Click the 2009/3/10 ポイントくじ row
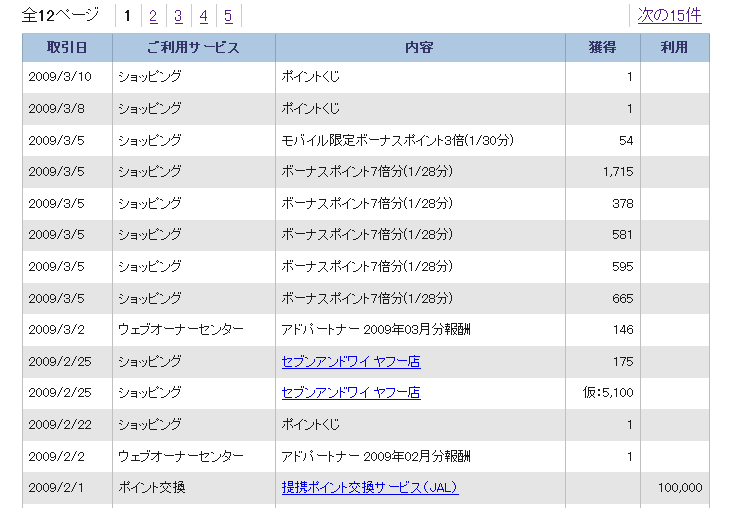 pyautogui.click(x=366, y=77)
